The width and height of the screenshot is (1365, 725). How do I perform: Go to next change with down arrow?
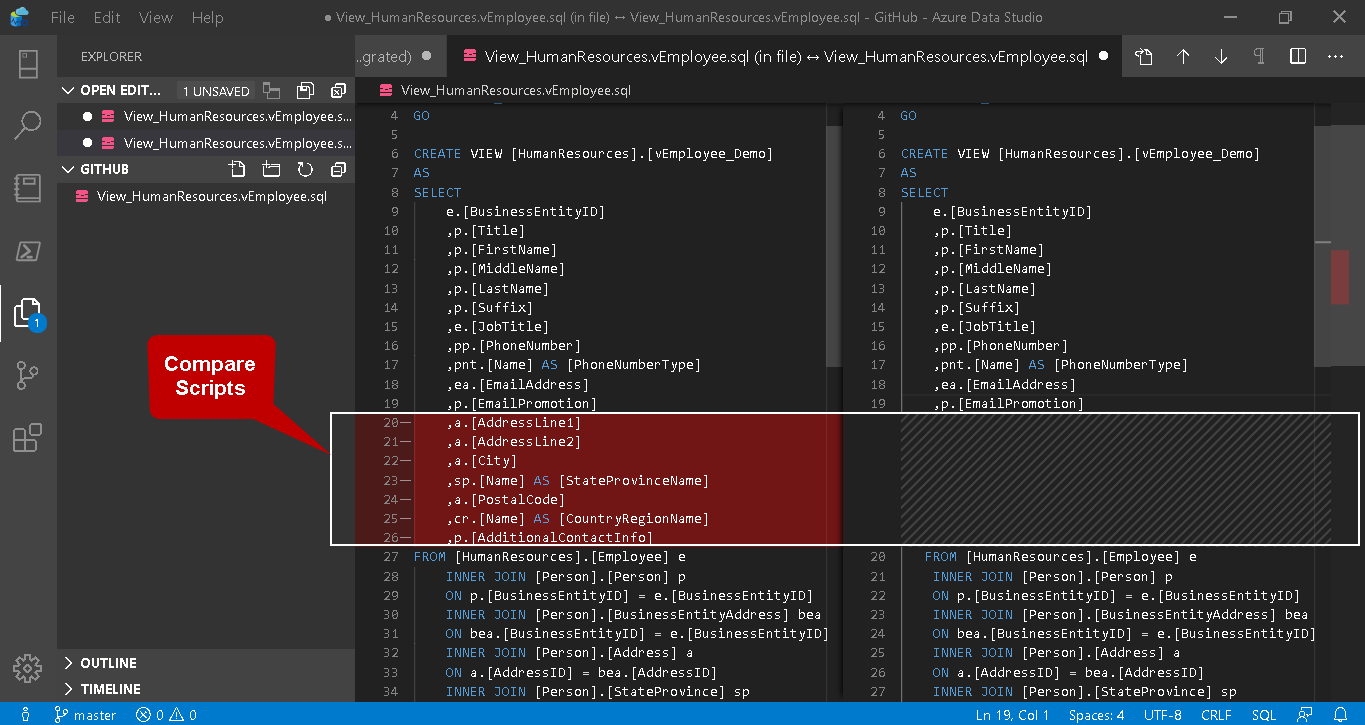(1221, 57)
